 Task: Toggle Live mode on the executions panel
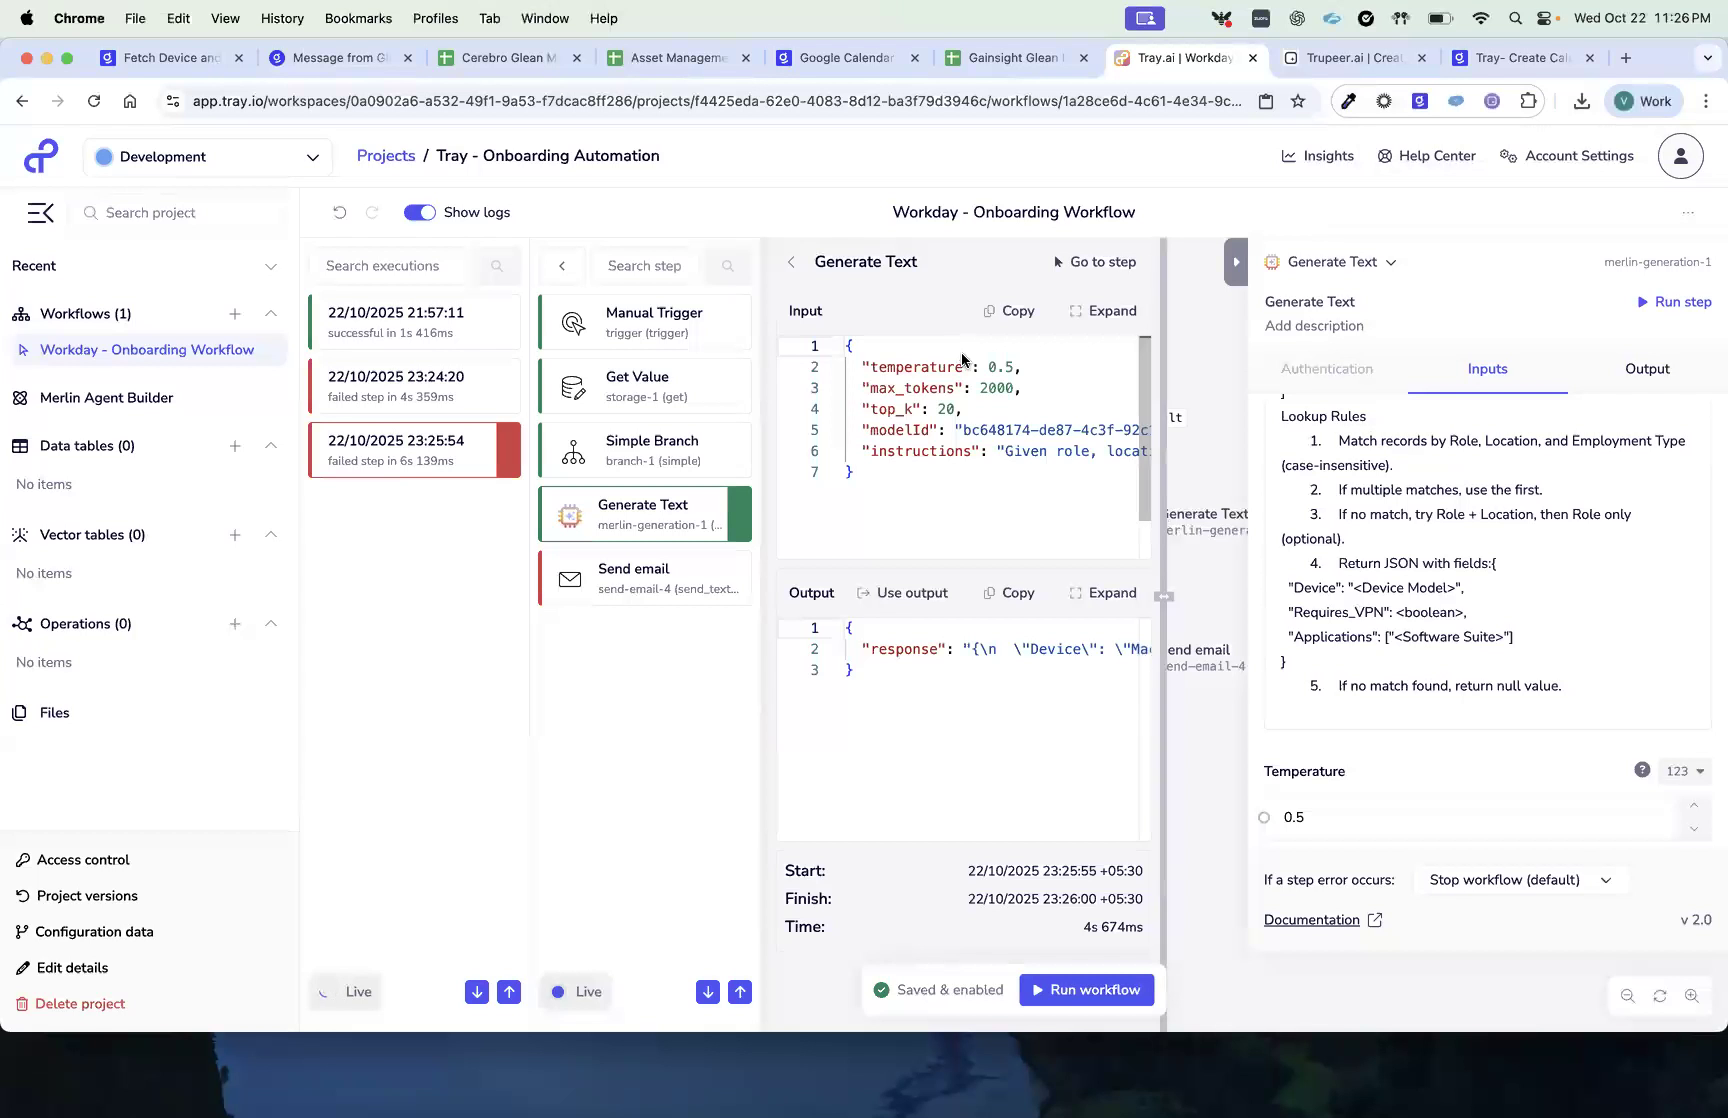point(344,991)
